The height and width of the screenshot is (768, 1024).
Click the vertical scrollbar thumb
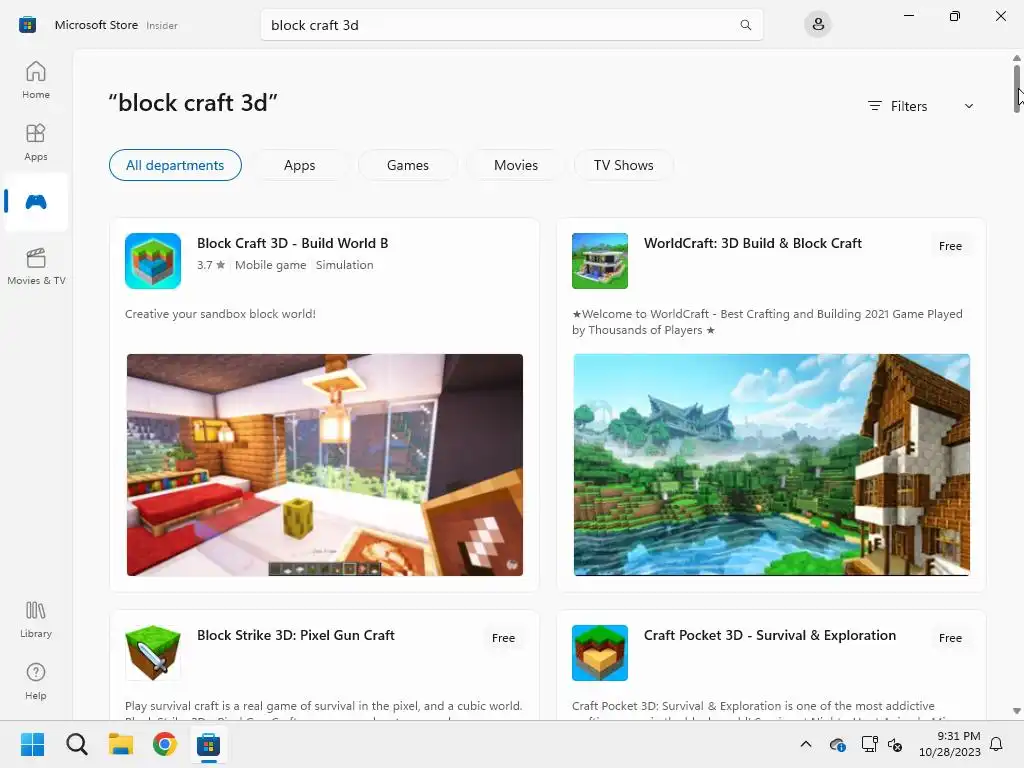pyautogui.click(x=1017, y=89)
